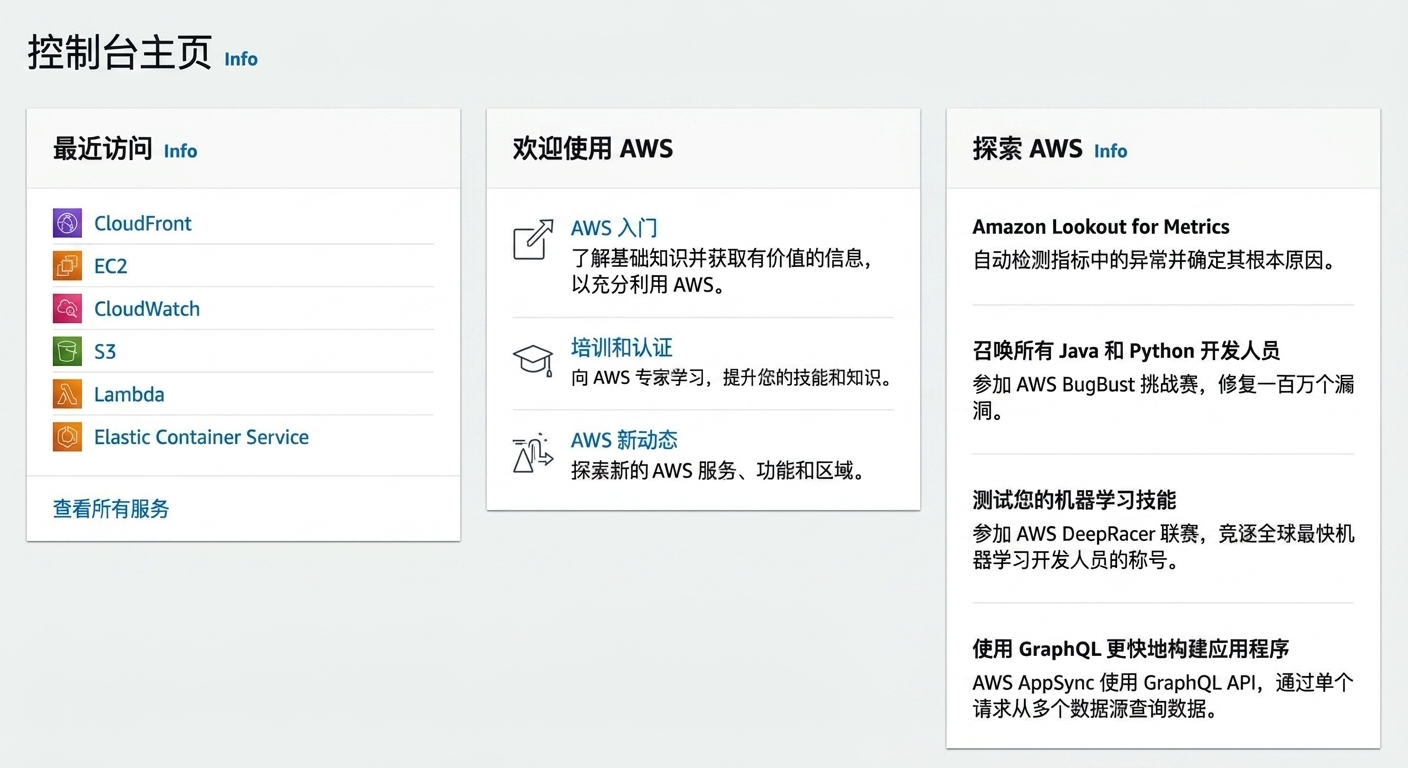
Task: Click the orange EC2 service icon
Action: [67, 266]
